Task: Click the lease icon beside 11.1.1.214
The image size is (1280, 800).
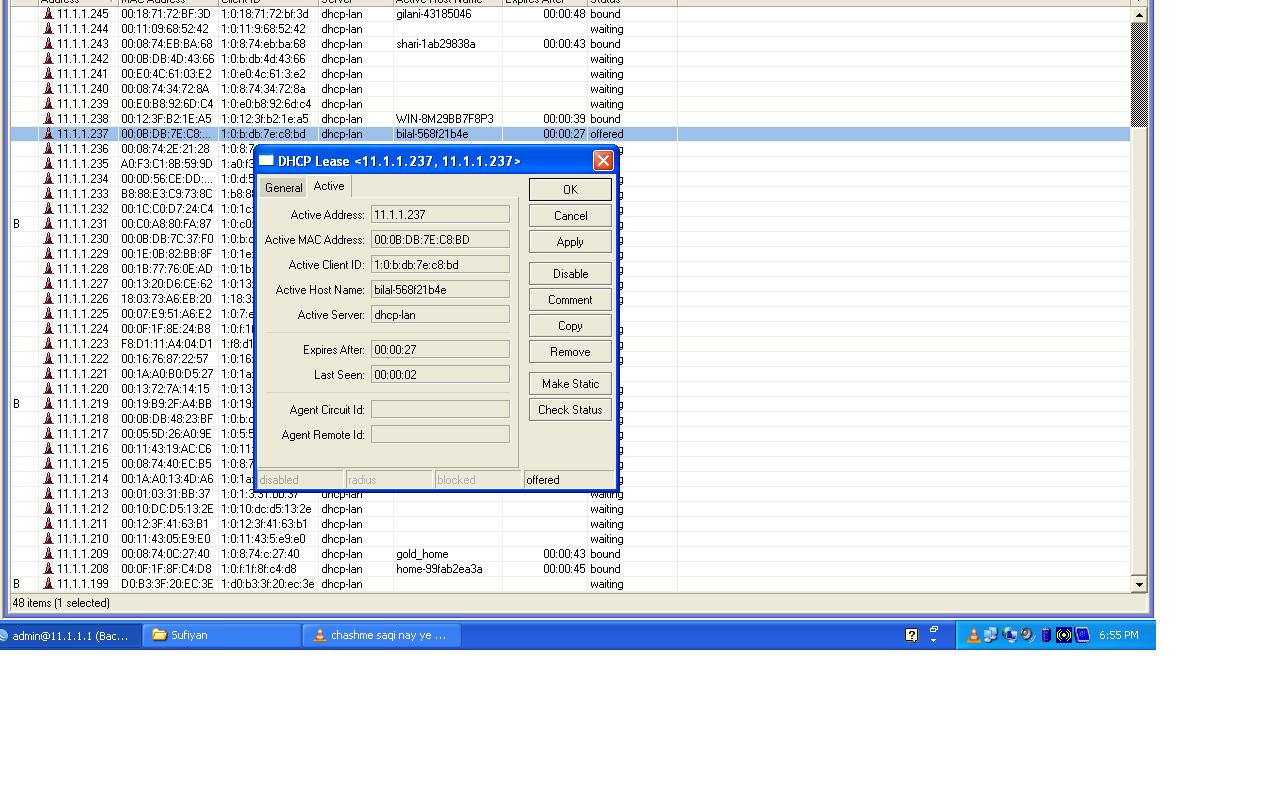Action: click(48, 479)
